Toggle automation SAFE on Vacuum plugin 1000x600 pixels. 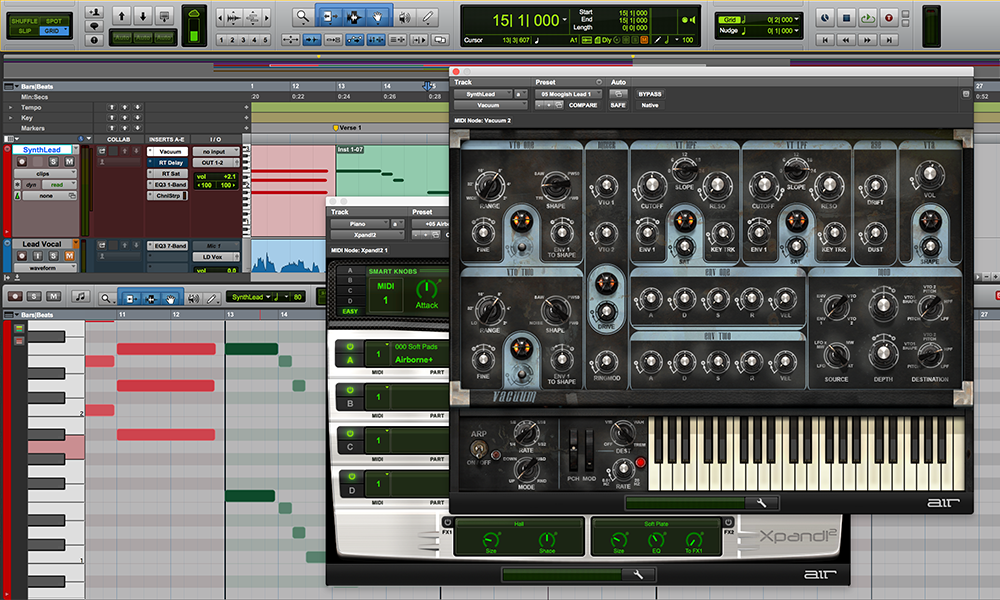tap(618, 105)
